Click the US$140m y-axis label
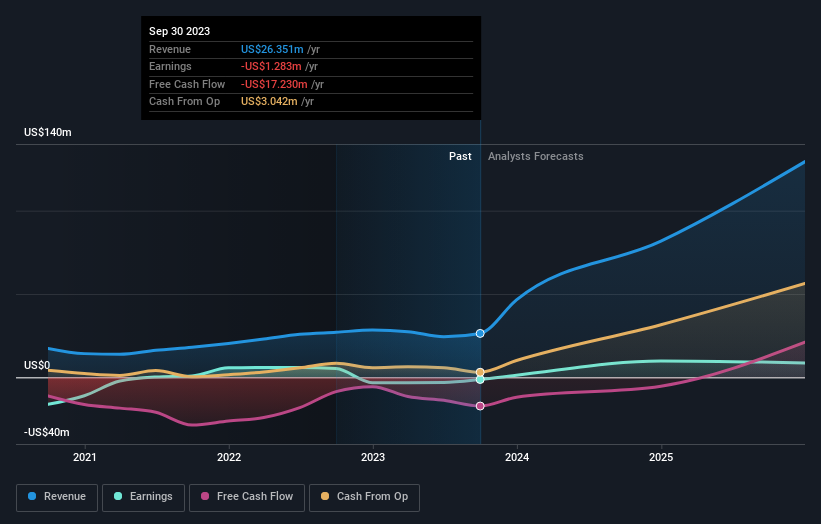The height and width of the screenshot is (524, 821). point(48,132)
